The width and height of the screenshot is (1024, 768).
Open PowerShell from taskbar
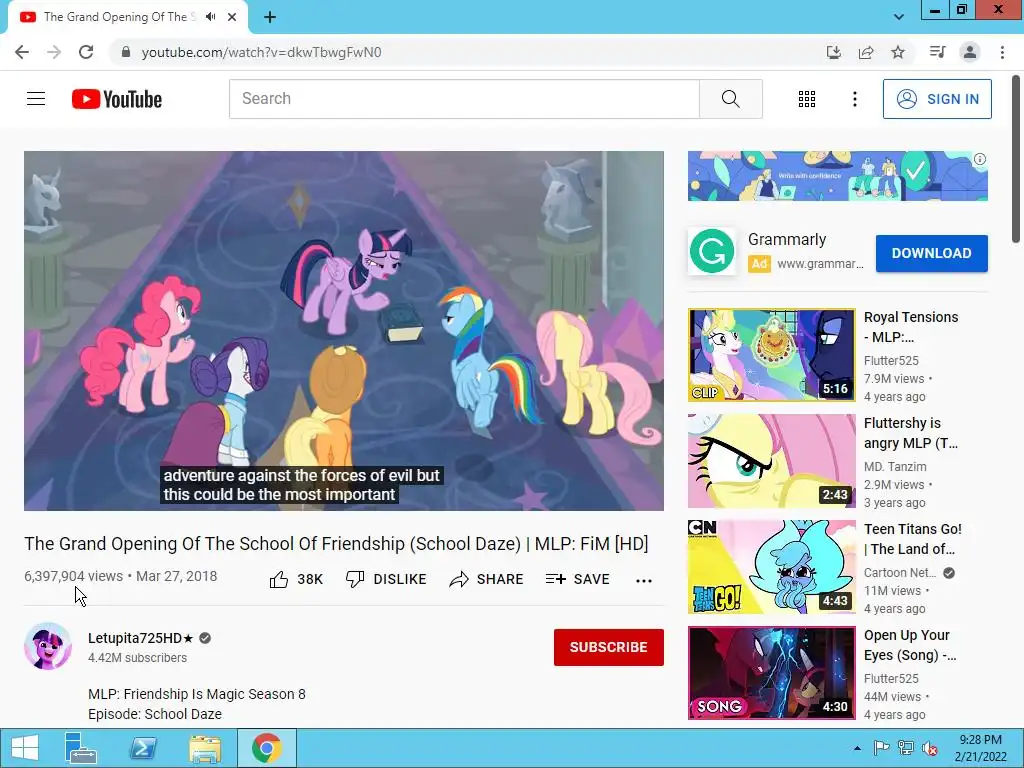143,748
